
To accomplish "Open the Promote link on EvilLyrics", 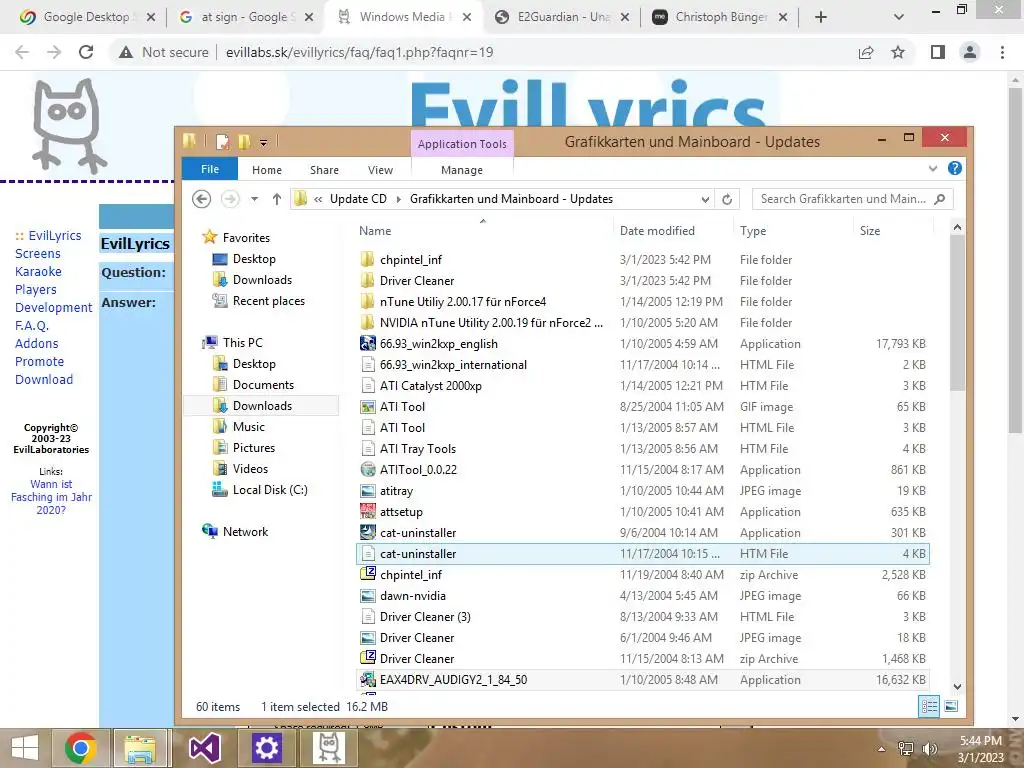I will pos(39,361).
